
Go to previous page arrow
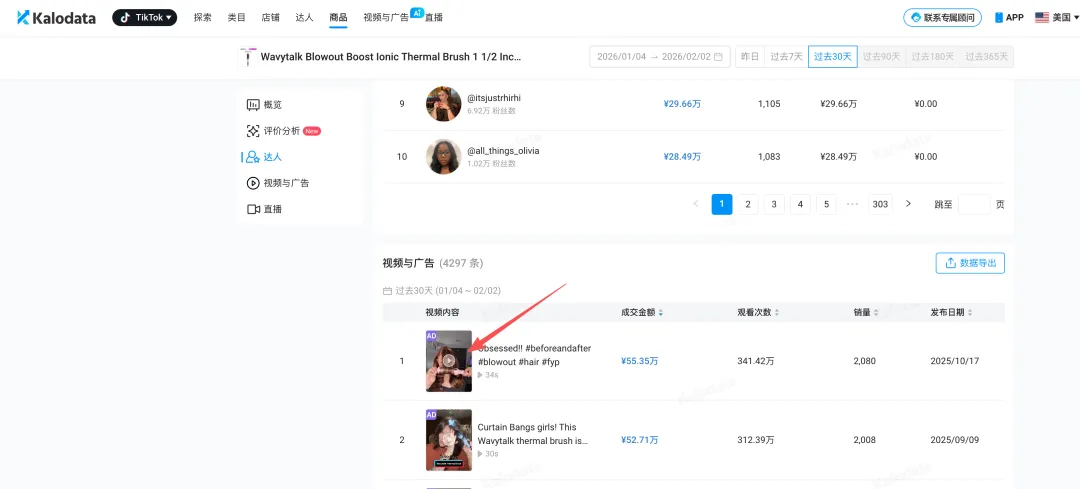click(696, 204)
